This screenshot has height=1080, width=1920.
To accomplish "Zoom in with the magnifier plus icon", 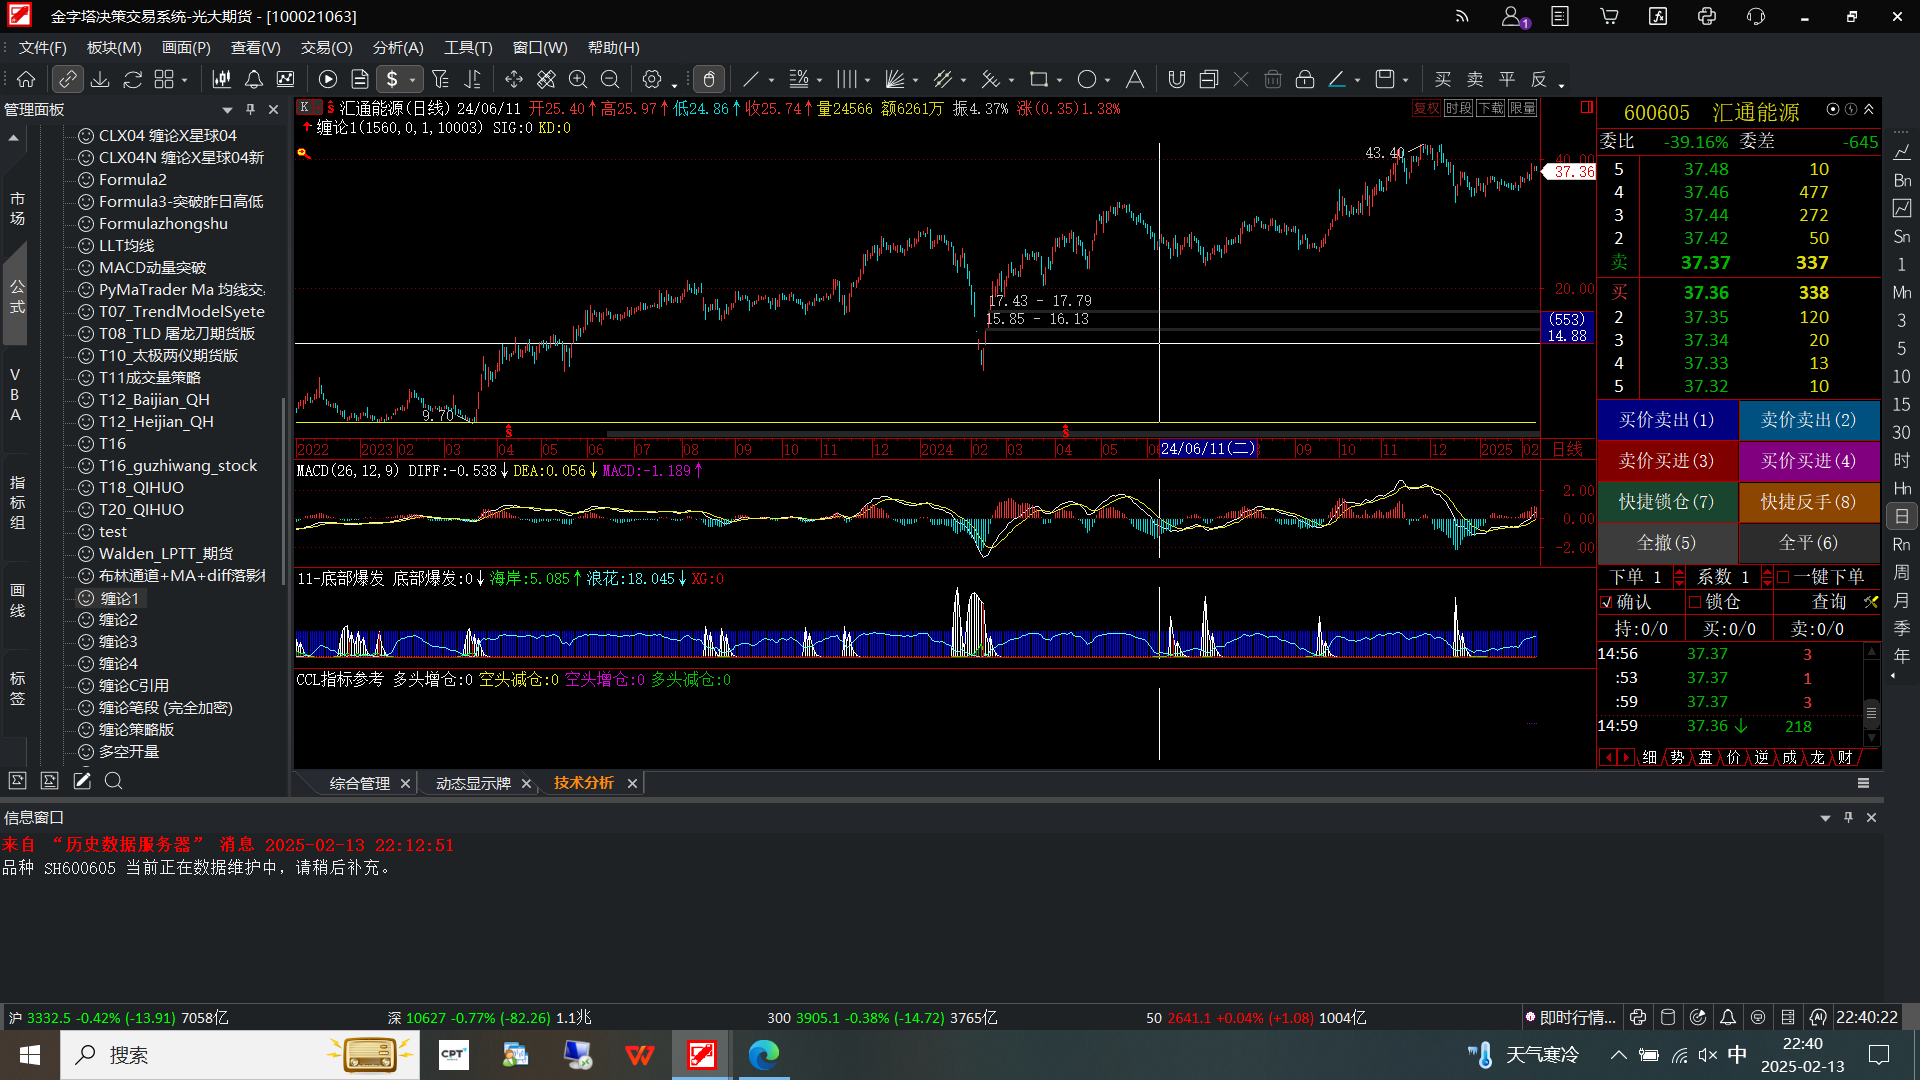I will [x=578, y=79].
